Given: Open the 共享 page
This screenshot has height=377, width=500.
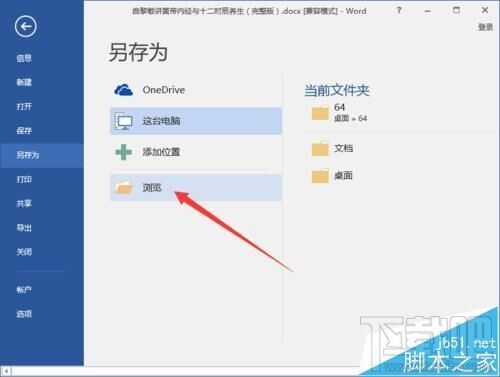Looking at the screenshot, I should click(24, 203).
